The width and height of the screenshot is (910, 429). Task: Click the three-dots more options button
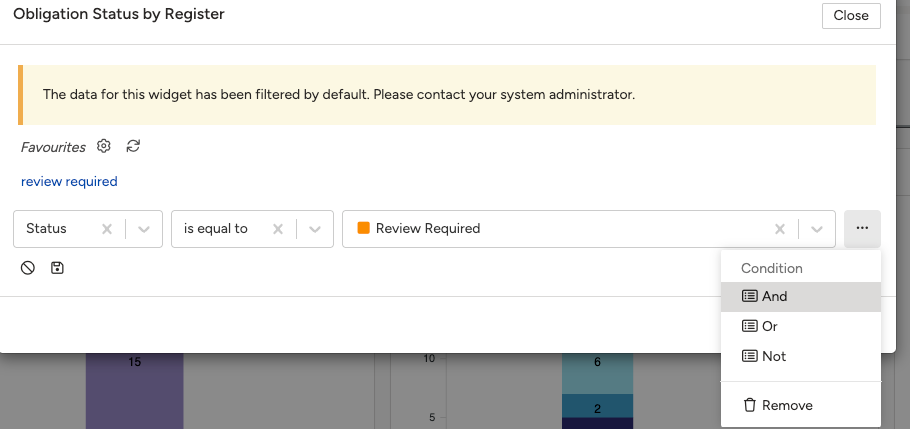(862, 229)
